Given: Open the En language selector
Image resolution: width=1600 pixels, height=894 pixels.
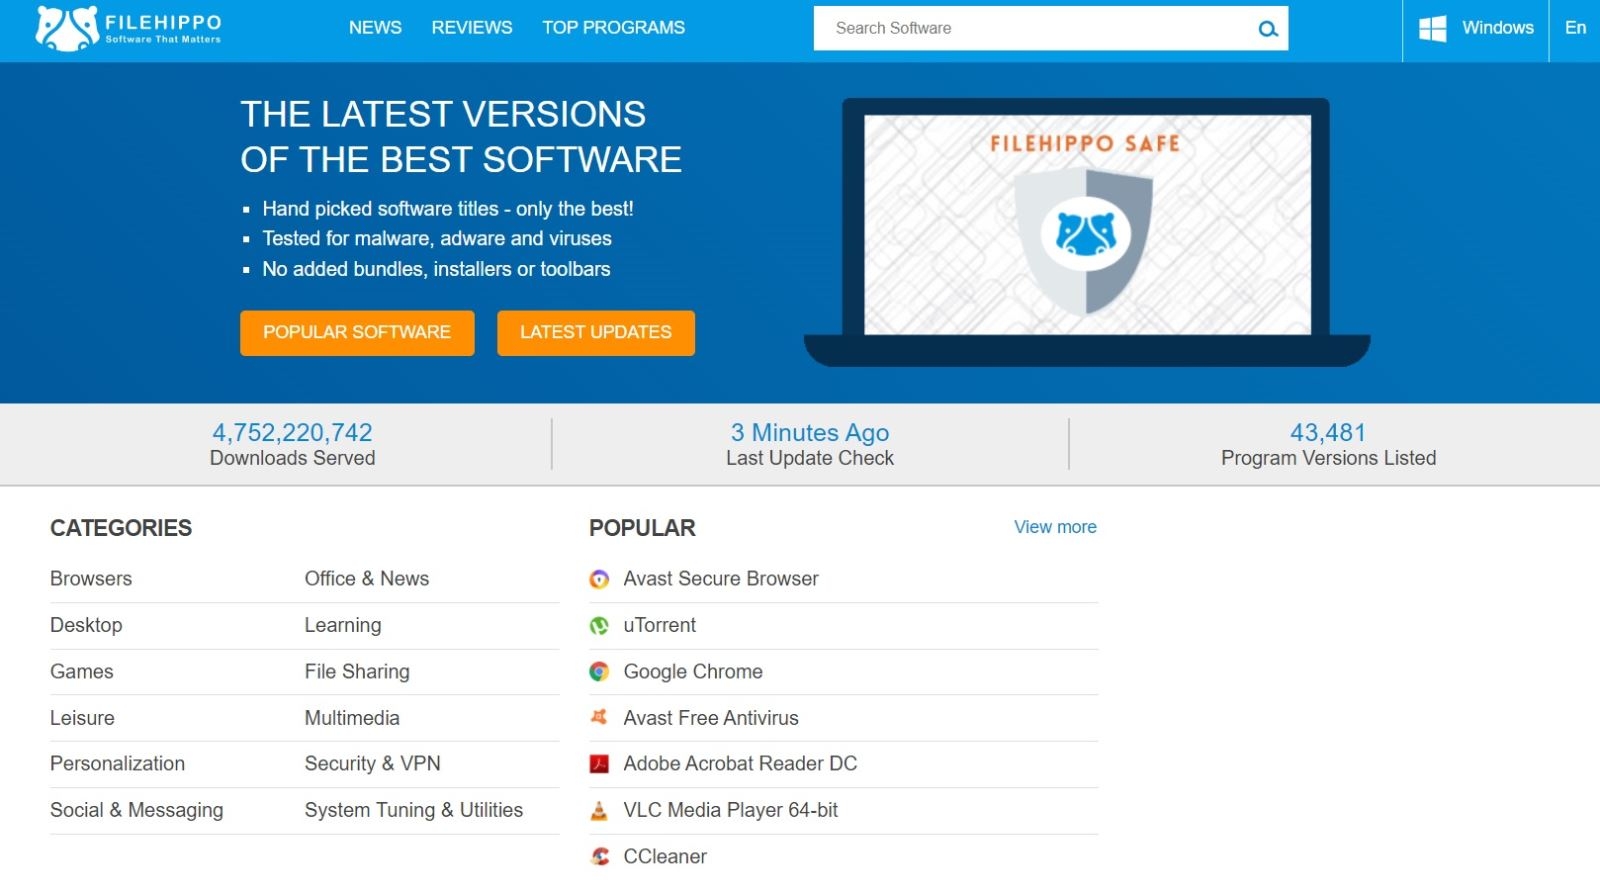Looking at the screenshot, I should click(1575, 29).
